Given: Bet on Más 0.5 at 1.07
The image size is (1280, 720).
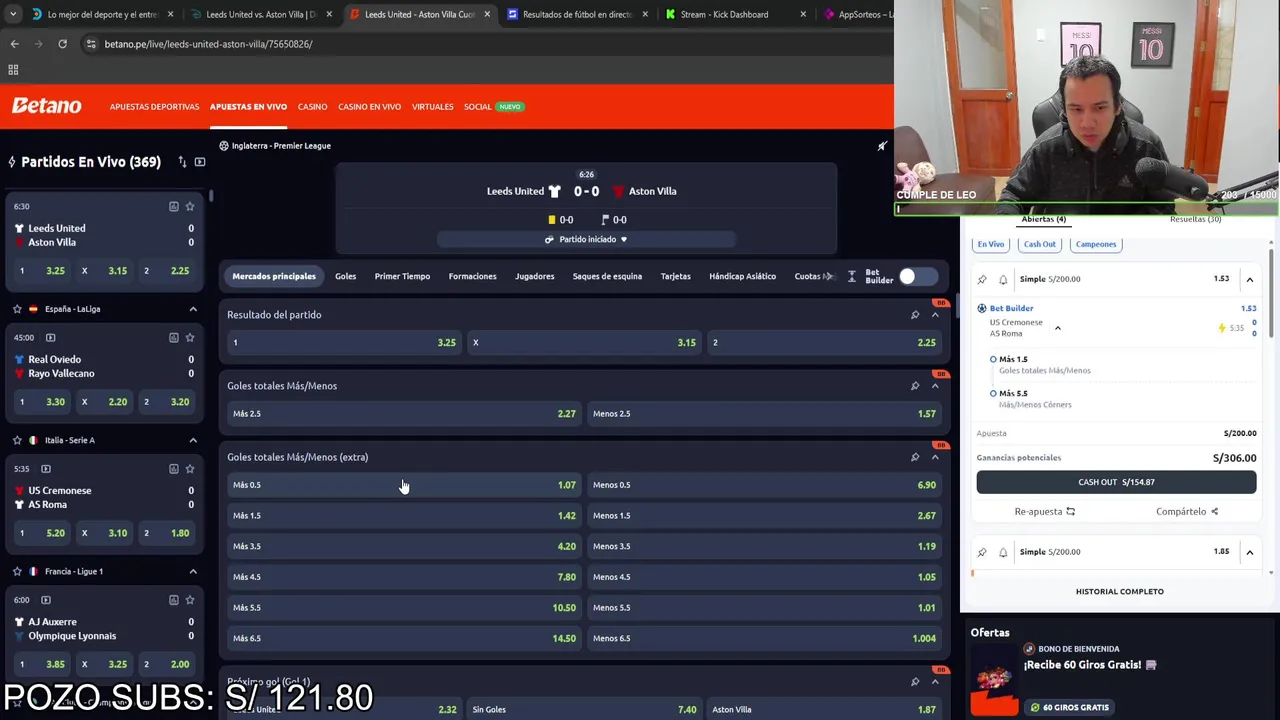Looking at the screenshot, I should coord(403,485).
